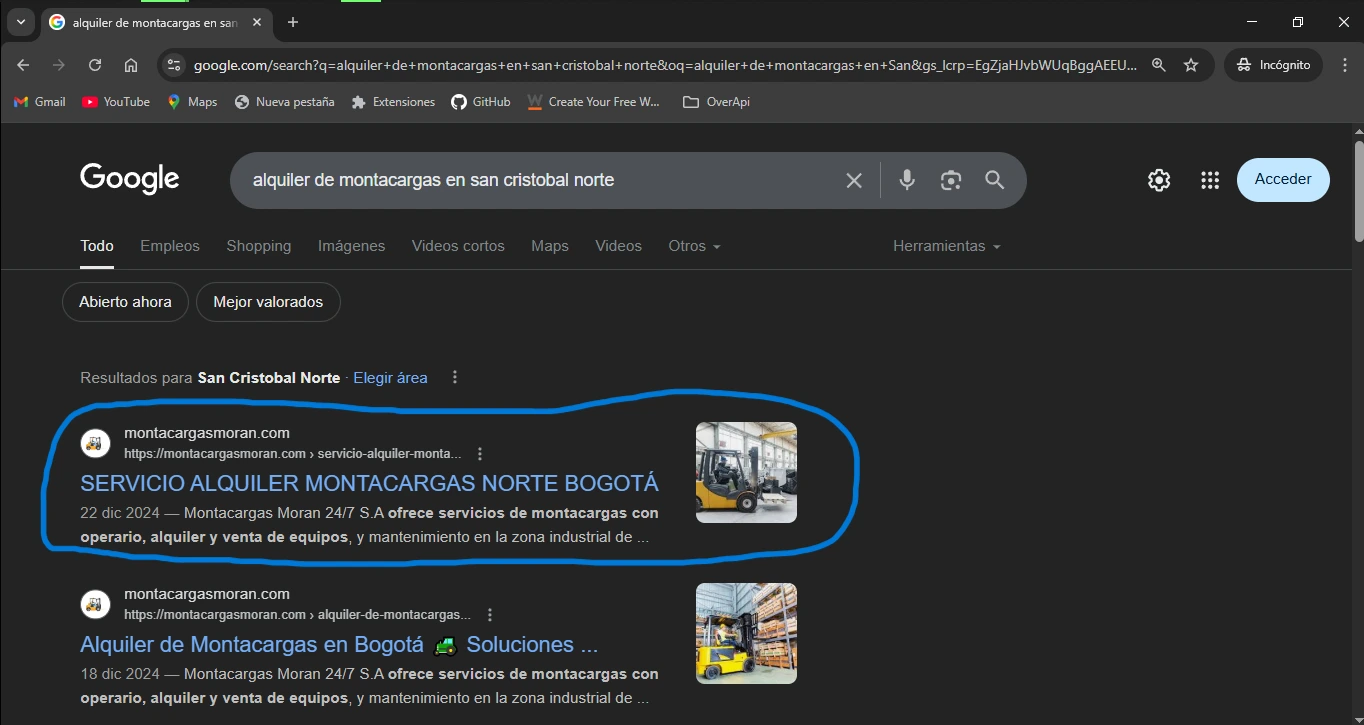The width and height of the screenshot is (1364, 725).
Task: Close the current search results tab
Action: 258,22
